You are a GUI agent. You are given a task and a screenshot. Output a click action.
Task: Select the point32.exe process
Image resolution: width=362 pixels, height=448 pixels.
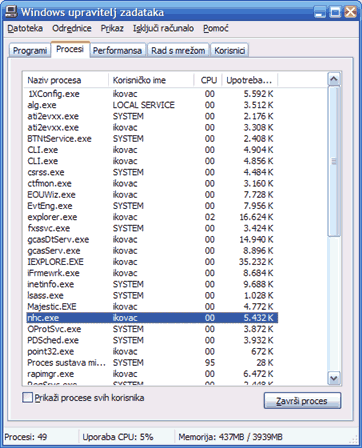[x=151, y=352]
